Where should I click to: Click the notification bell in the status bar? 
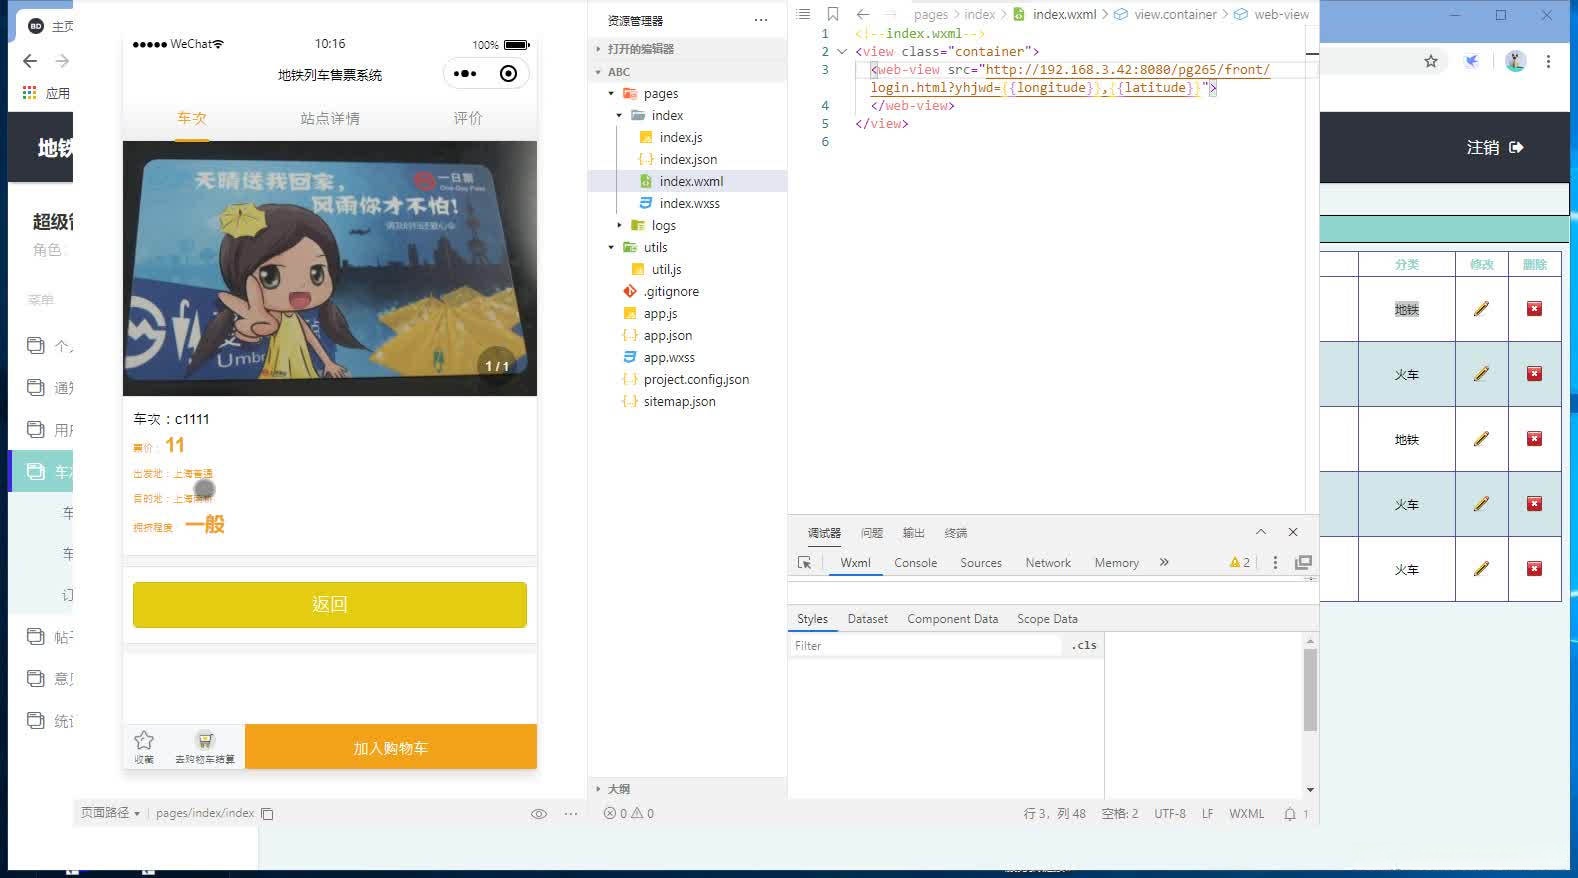(x=1290, y=814)
